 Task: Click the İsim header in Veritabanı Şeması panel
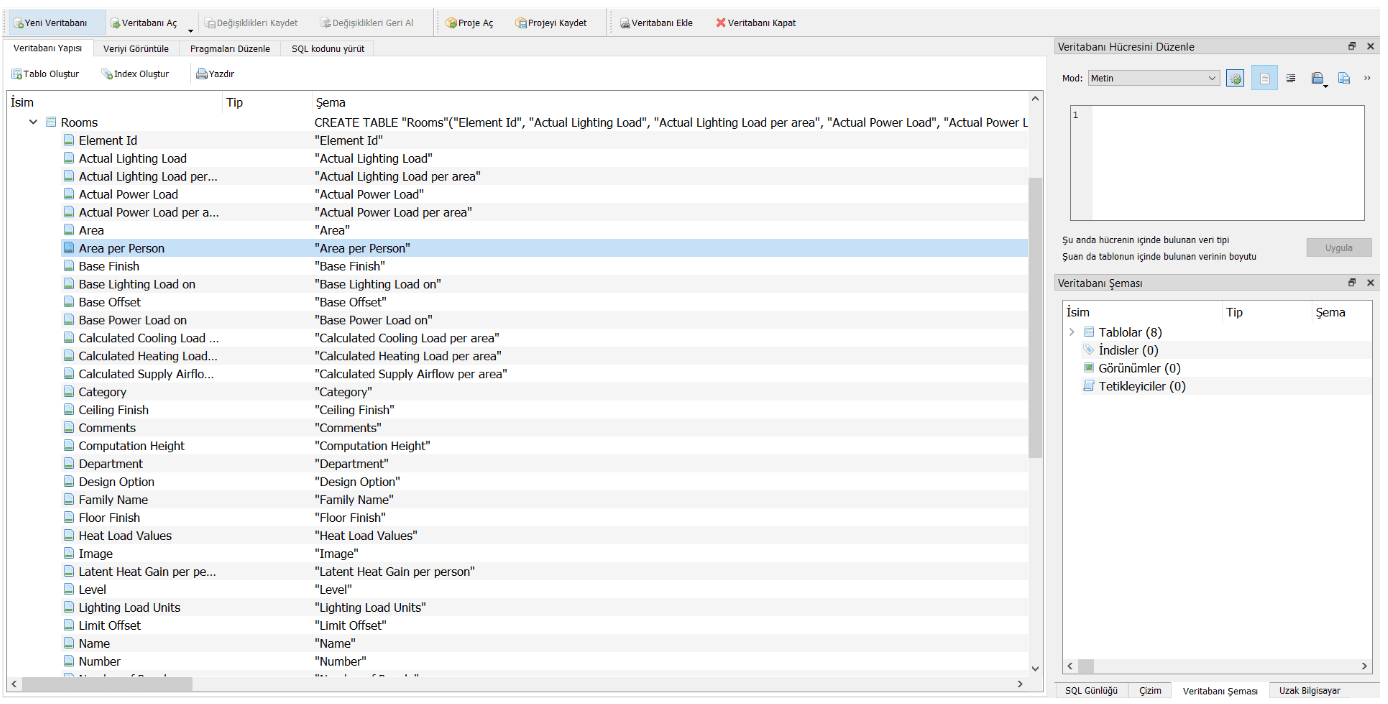1143,312
